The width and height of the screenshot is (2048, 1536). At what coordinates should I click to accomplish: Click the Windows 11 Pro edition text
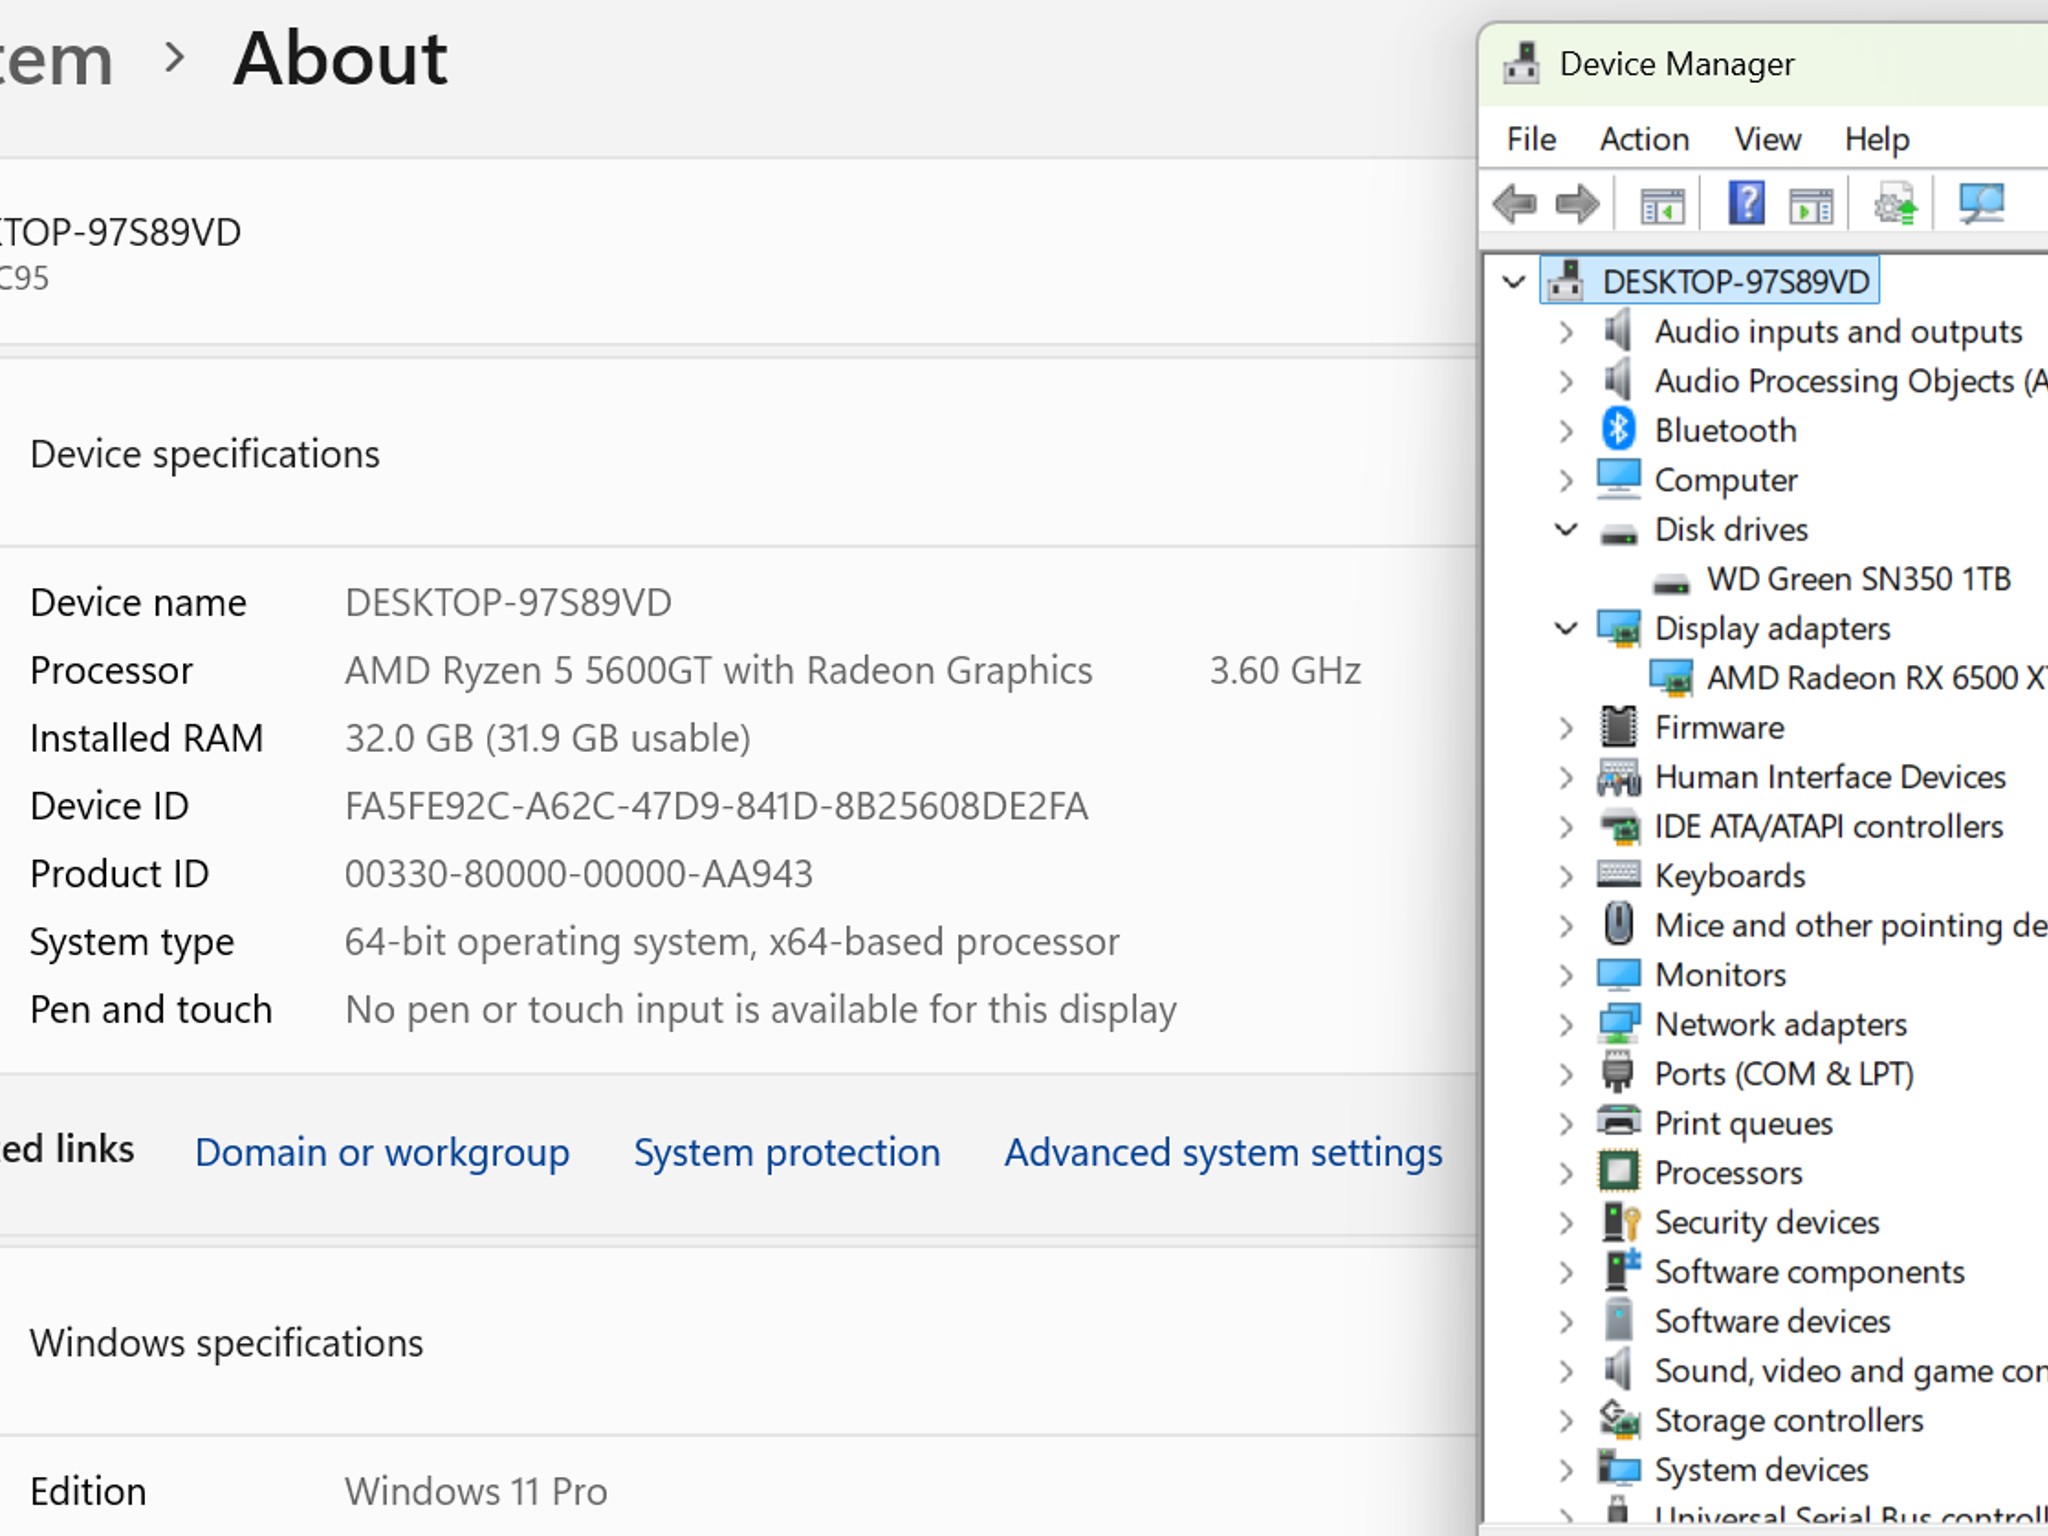point(476,1491)
